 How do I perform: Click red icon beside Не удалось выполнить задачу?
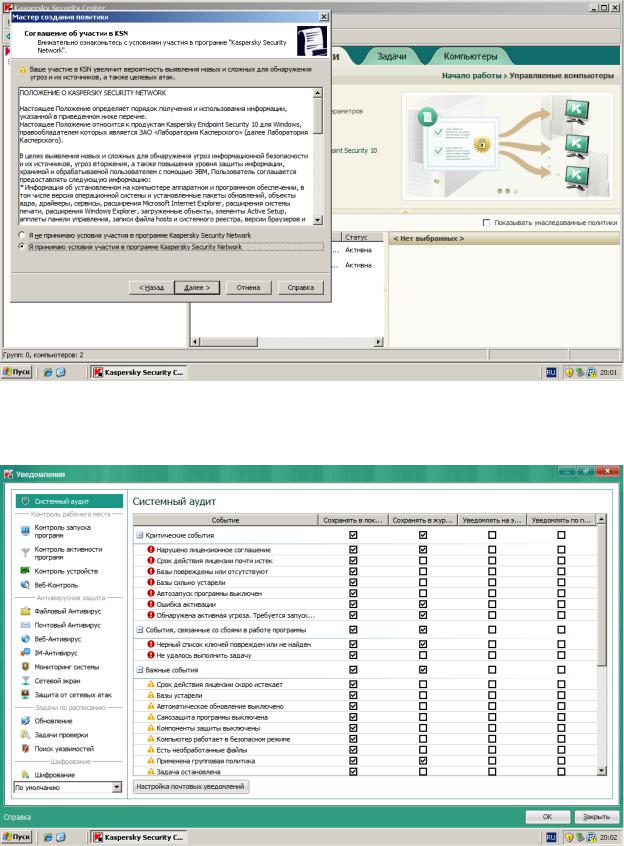[x=151, y=655]
